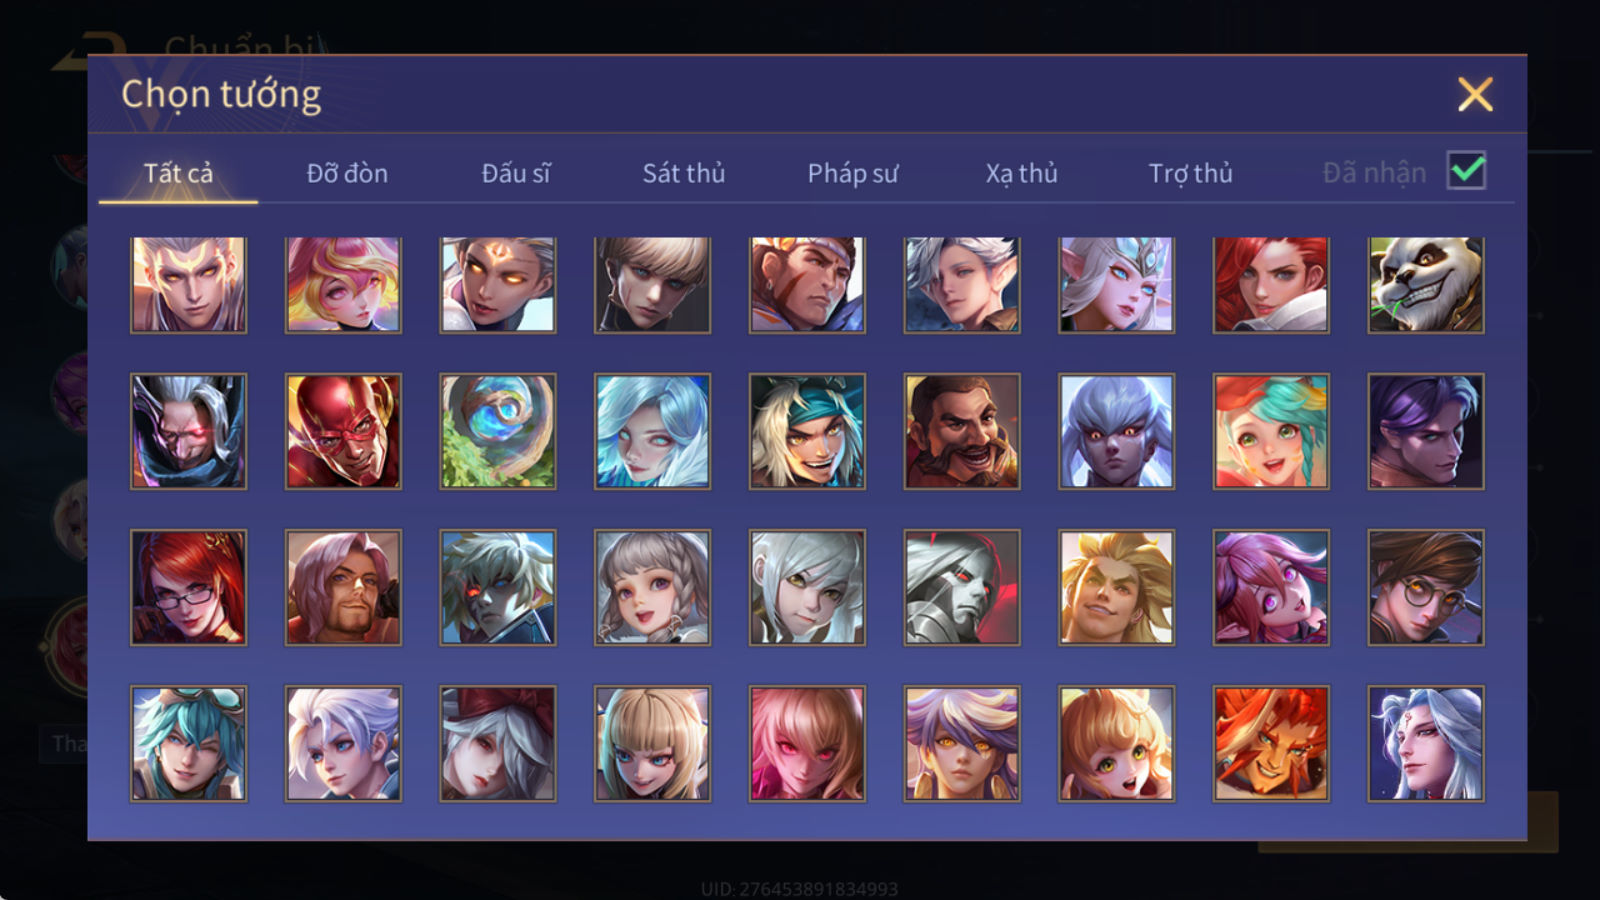Viewport: 1600px width, 900px height.
Task: Select the bearded mustache man hero
Action: click(962, 432)
